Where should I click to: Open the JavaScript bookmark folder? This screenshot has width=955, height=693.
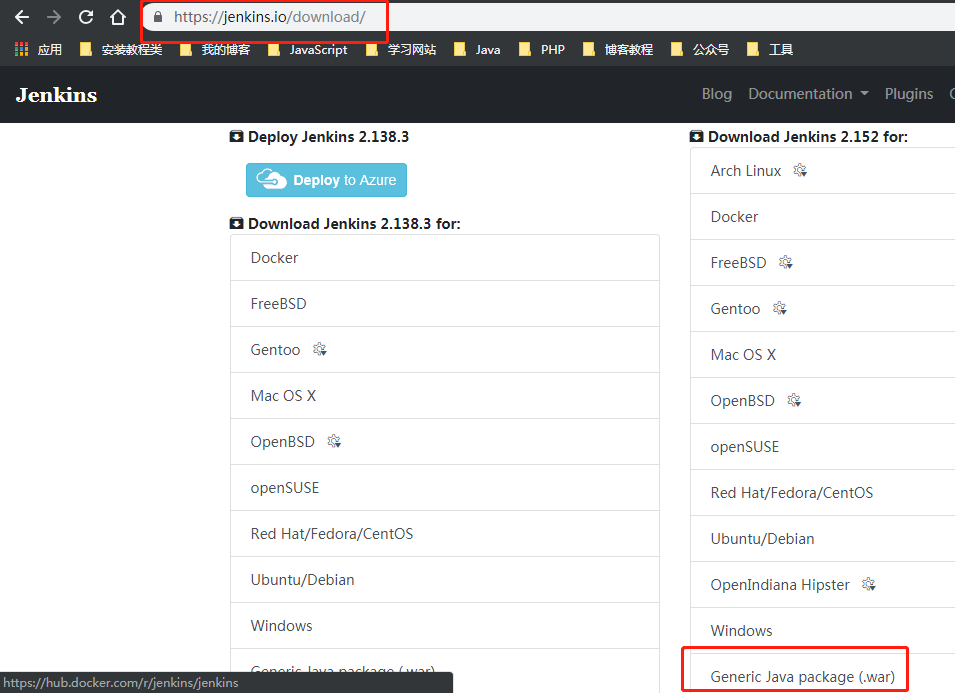pyautogui.click(x=308, y=49)
